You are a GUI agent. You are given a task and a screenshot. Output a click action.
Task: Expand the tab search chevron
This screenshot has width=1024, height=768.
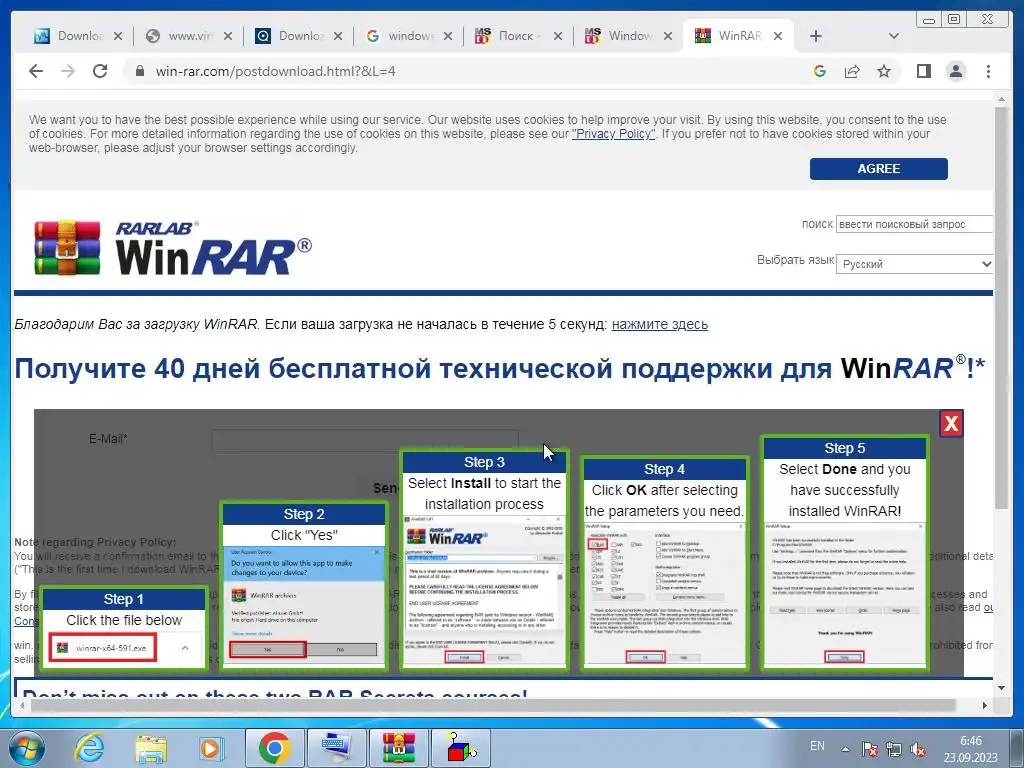coord(894,36)
